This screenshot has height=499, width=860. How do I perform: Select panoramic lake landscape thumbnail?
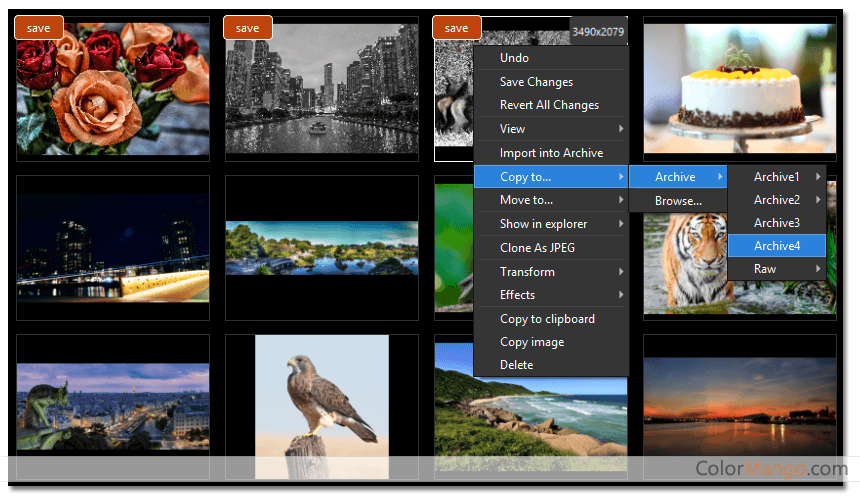coord(322,248)
